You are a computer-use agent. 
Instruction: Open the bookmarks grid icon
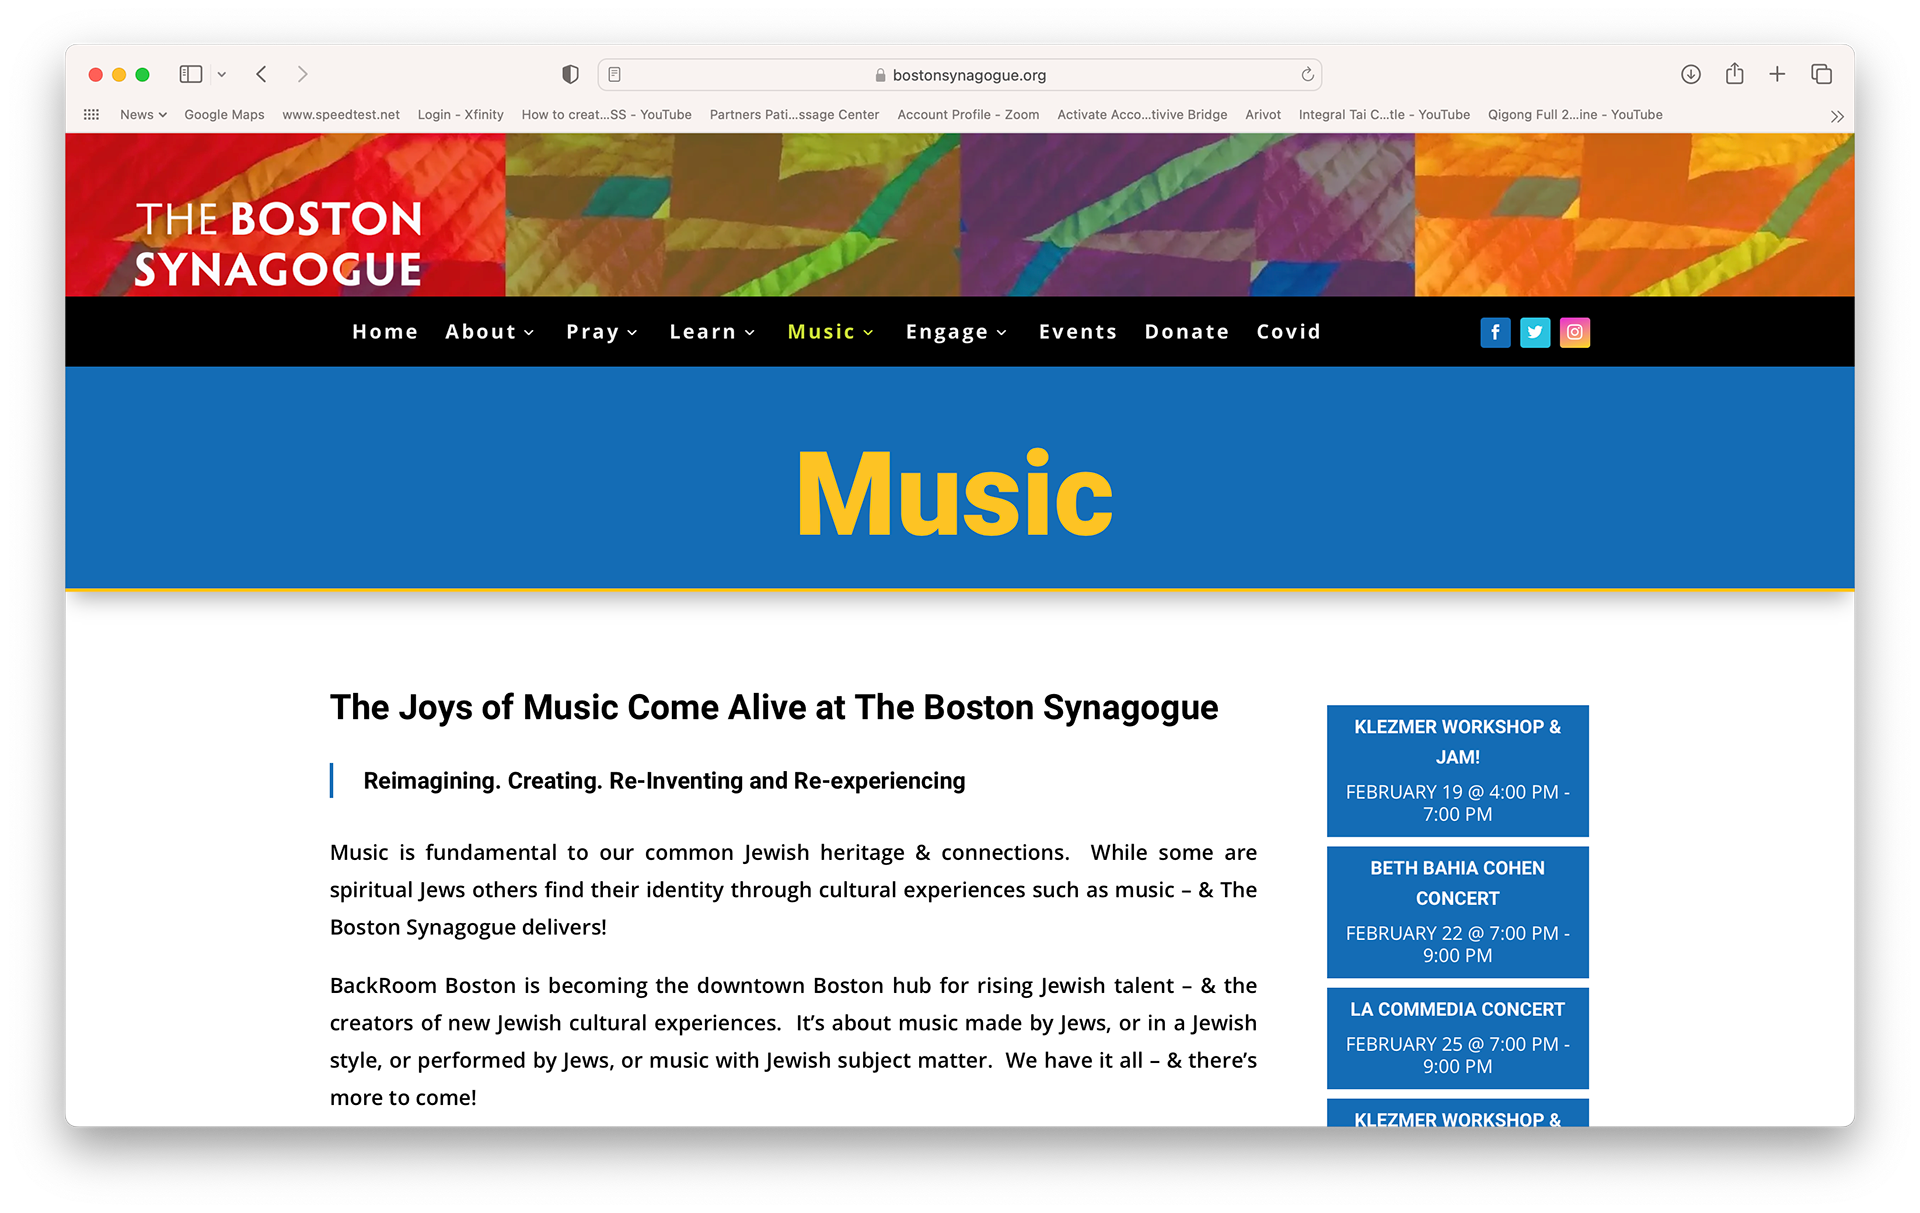pos(91,115)
